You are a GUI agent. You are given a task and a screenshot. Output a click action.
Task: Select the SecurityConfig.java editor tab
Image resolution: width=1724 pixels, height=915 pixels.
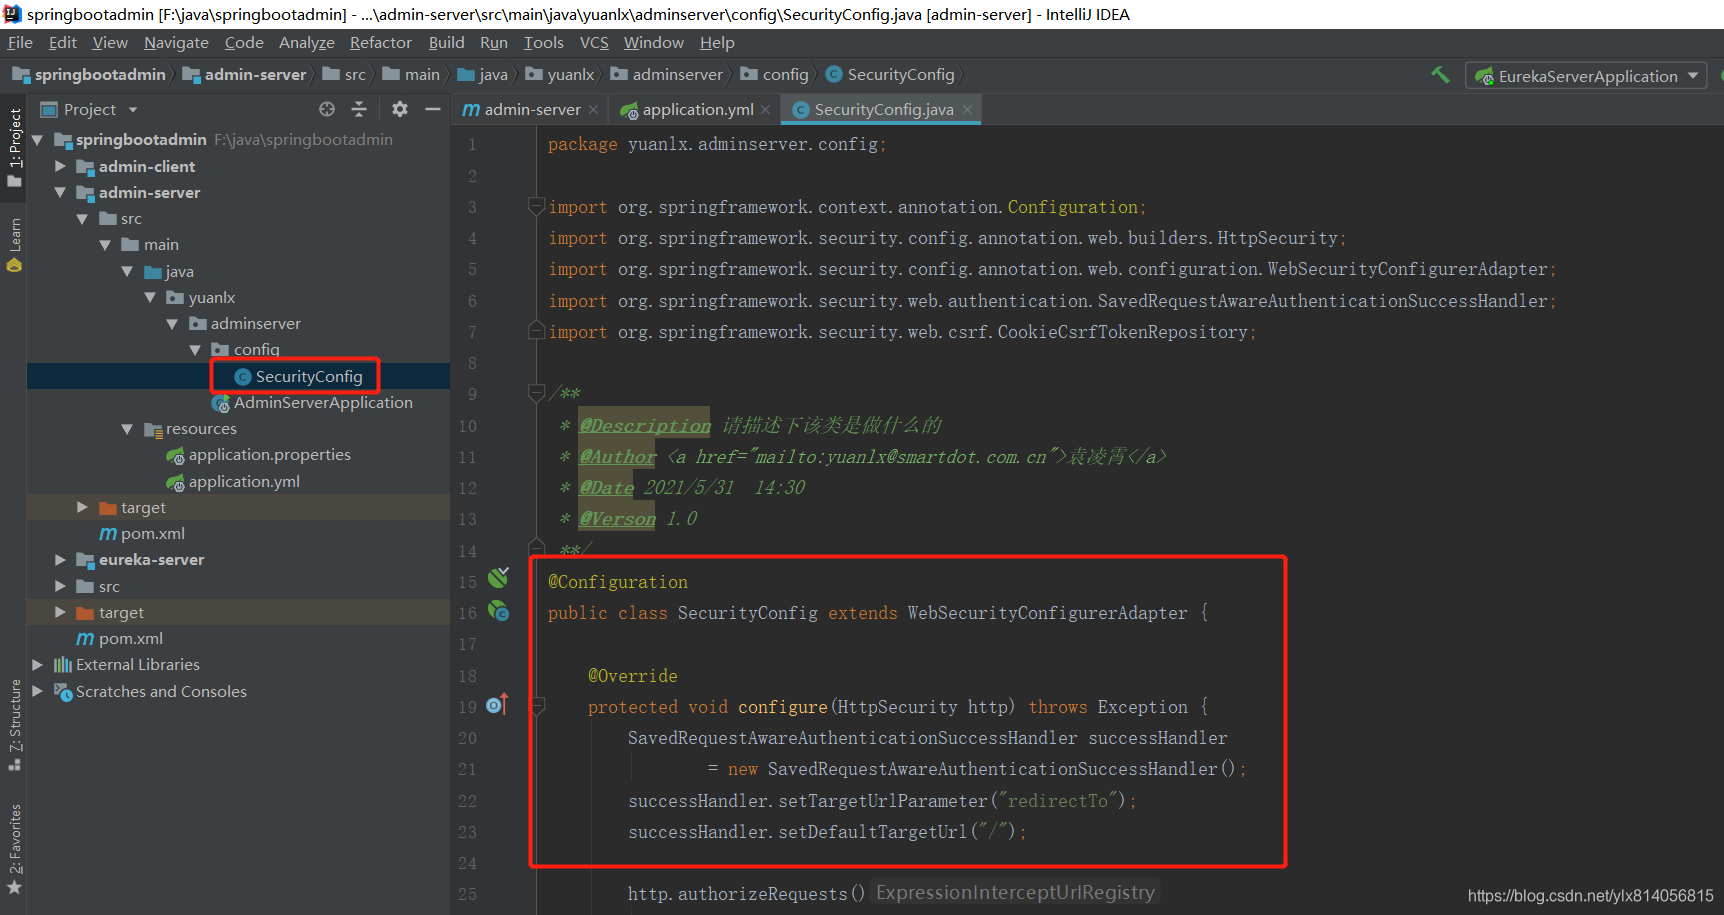coord(883,109)
